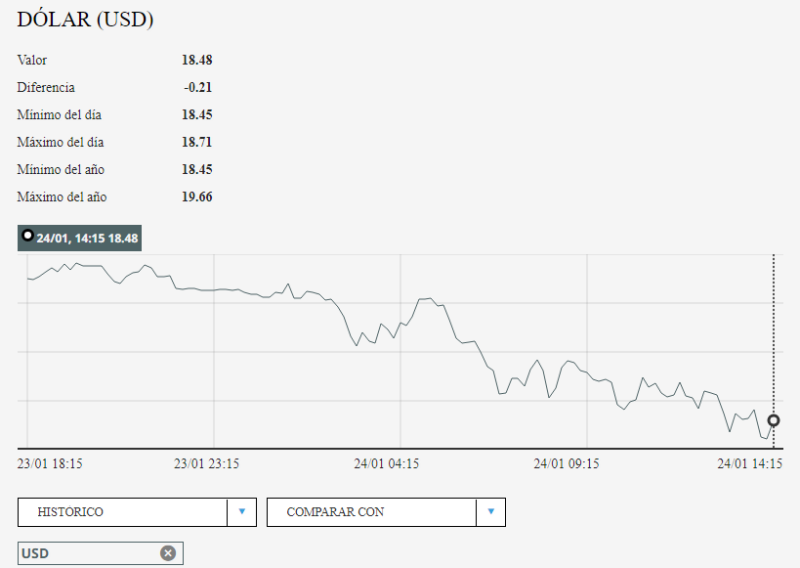Expand the COMPARAR CON dropdown arrow

(491, 512)
